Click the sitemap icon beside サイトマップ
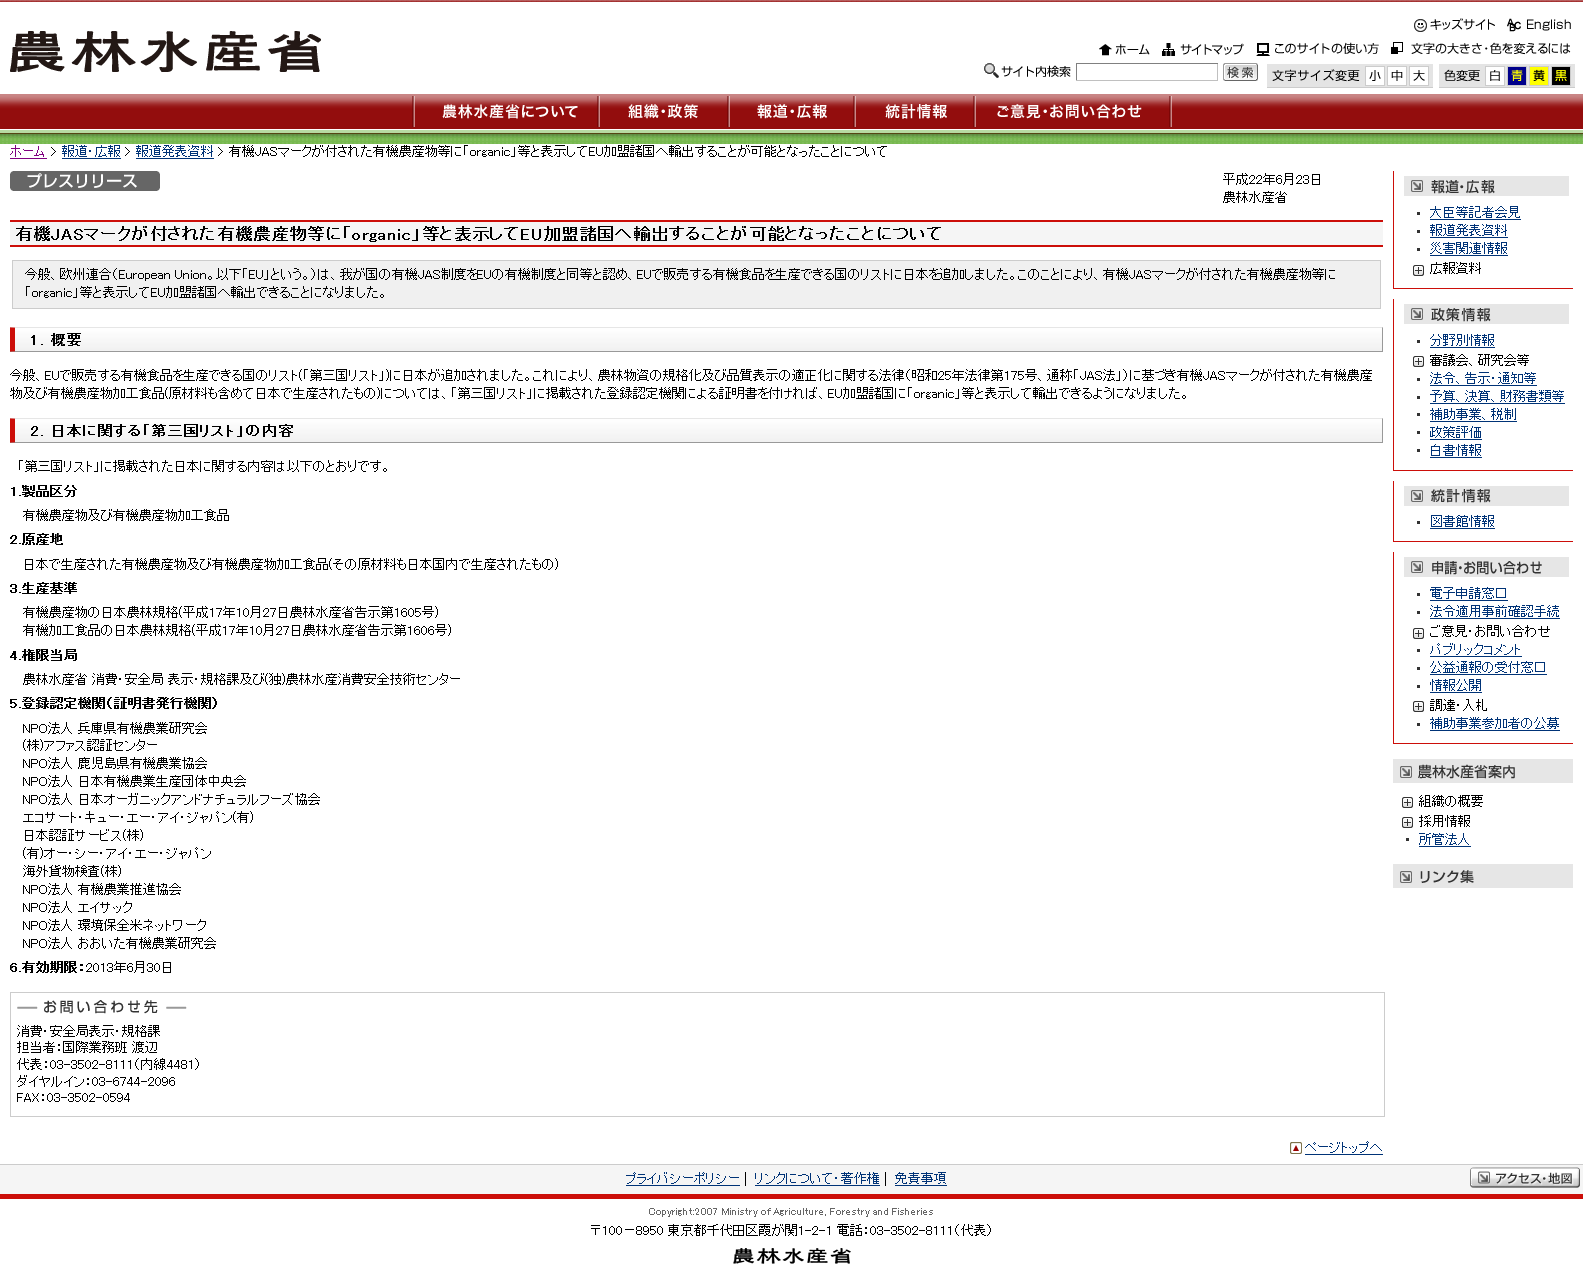1583x1272 pixels. [1168, 50]
